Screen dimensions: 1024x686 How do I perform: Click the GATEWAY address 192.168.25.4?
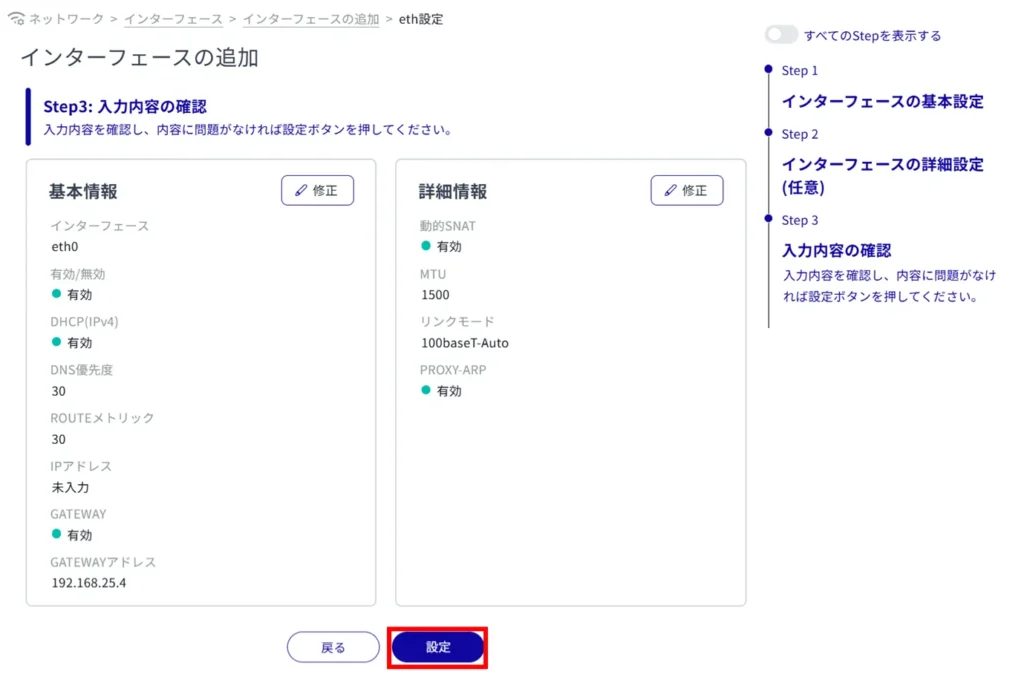coord(89,582)
